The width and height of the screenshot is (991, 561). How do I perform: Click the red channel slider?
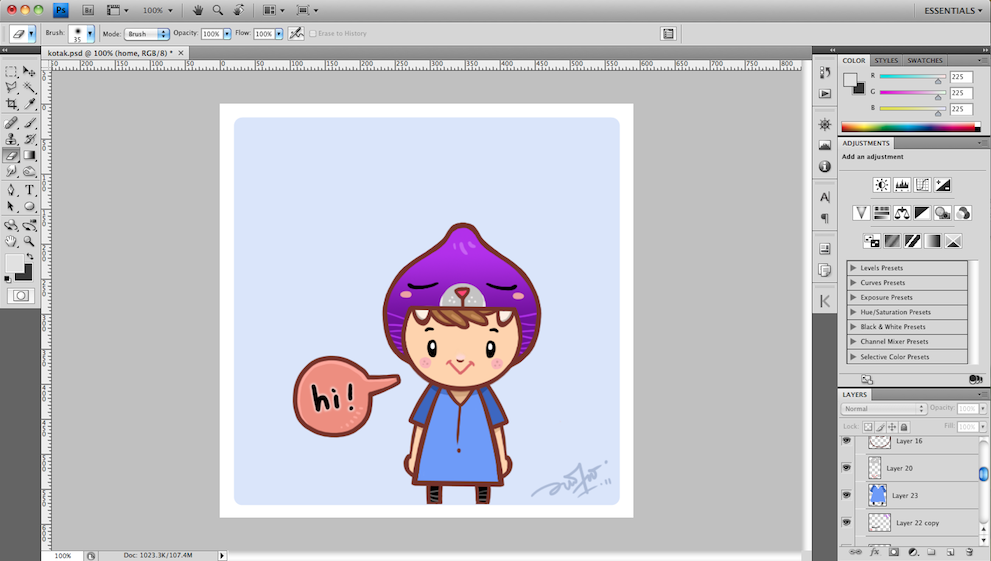tap(912, 76)
